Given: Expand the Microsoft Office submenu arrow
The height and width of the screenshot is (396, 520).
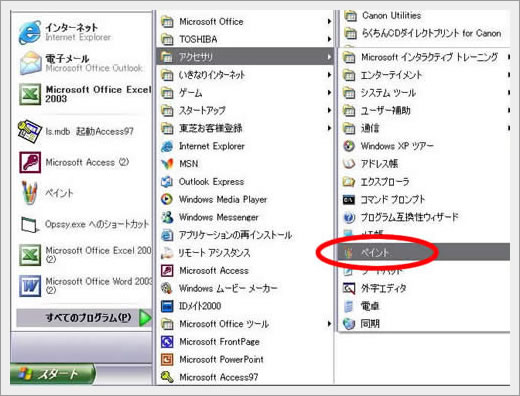Looking at the screenshot, I should [x=329, y=22].
